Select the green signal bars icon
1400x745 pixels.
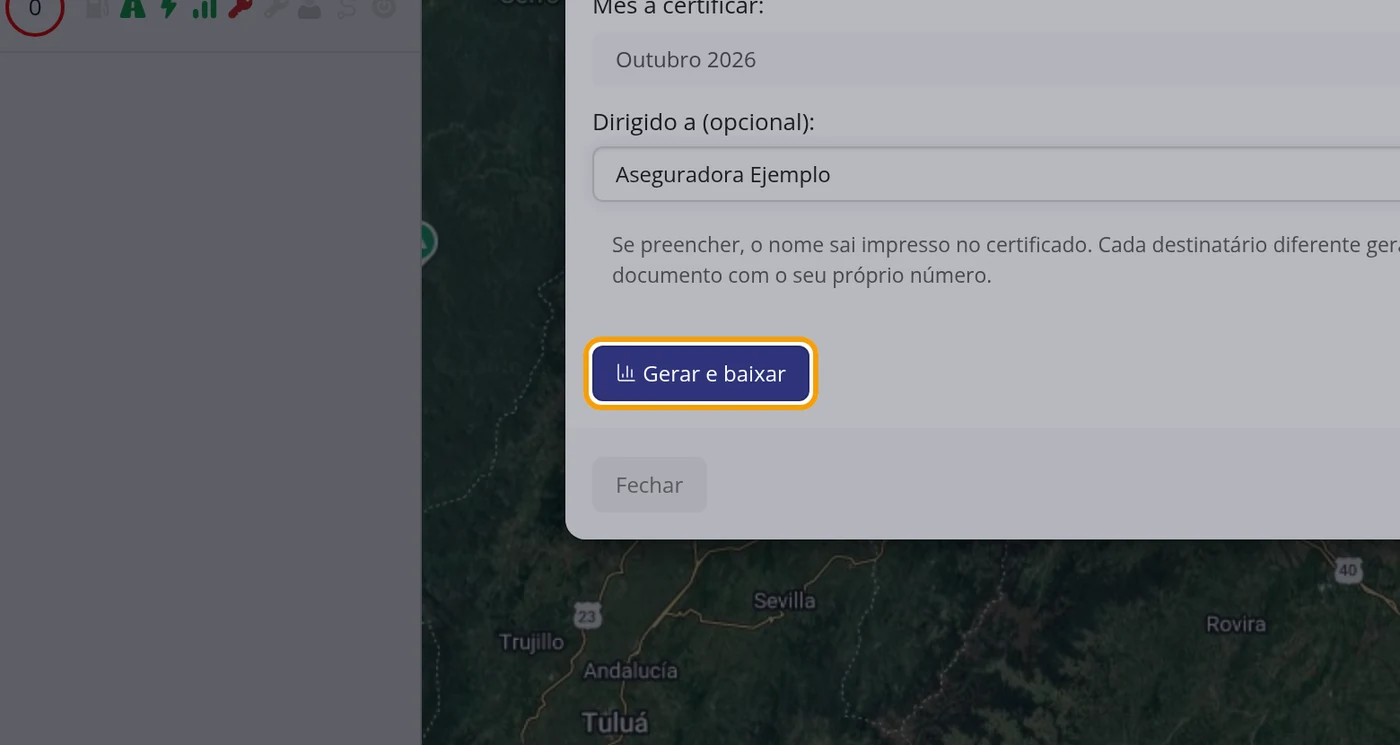pyautogui.click(x=204, y=8)
